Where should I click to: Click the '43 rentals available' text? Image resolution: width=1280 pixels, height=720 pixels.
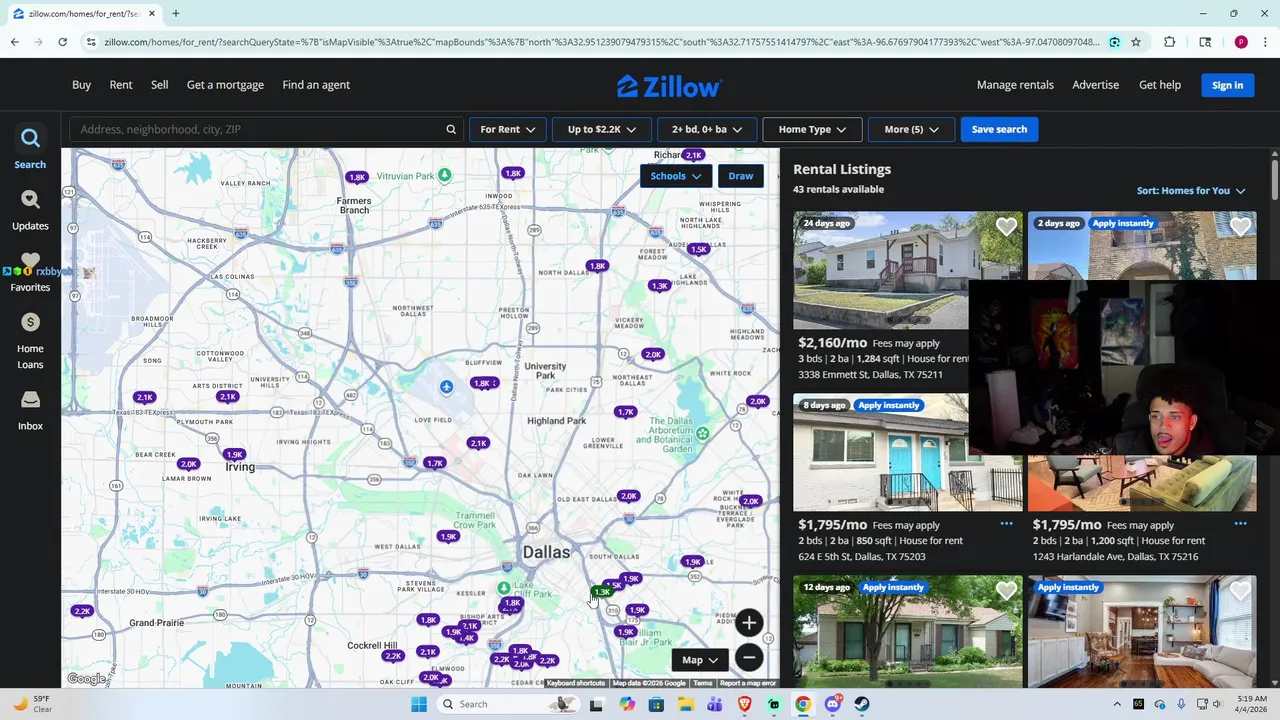(838, 189)
